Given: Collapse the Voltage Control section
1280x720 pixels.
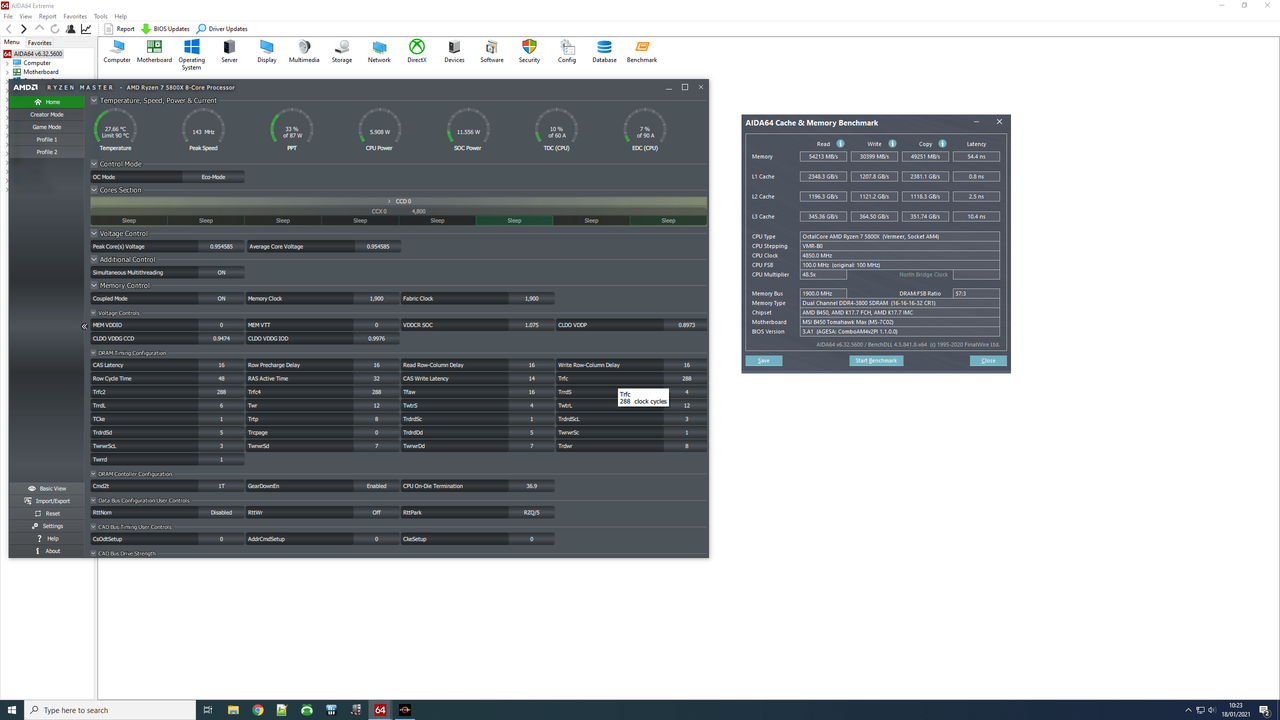Looking at the screenshot, I should tap(94, 234).
